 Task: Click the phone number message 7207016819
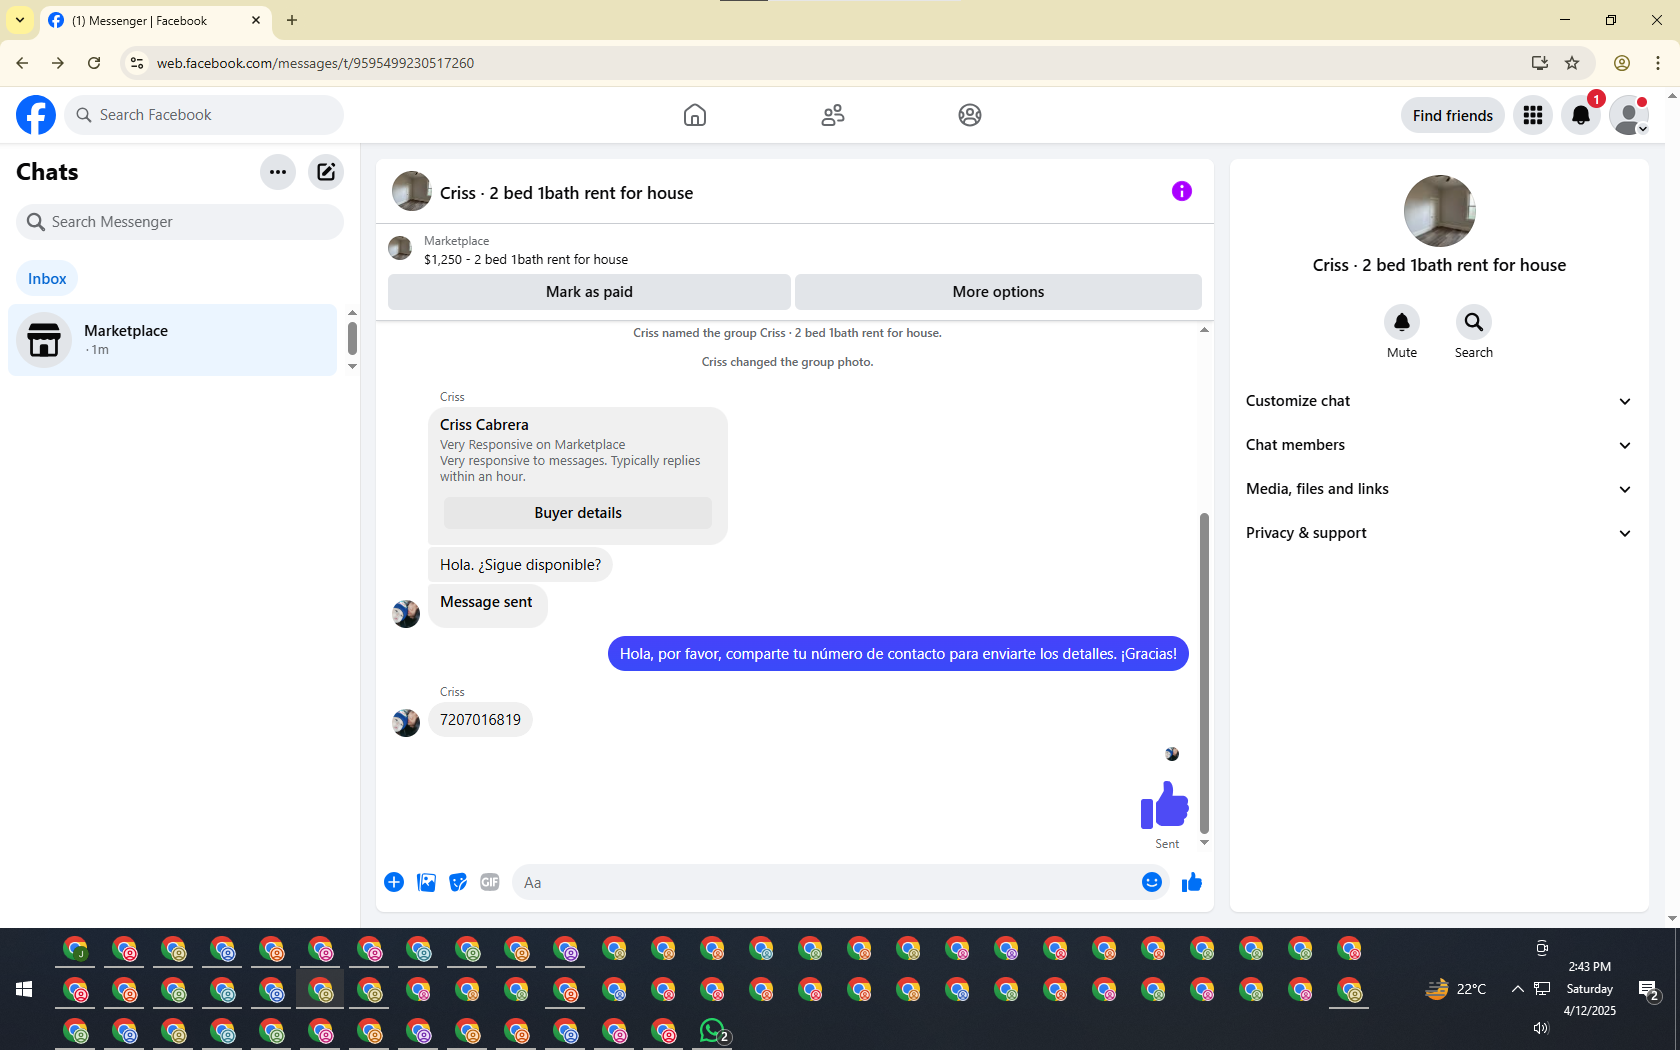coord(480,720)
